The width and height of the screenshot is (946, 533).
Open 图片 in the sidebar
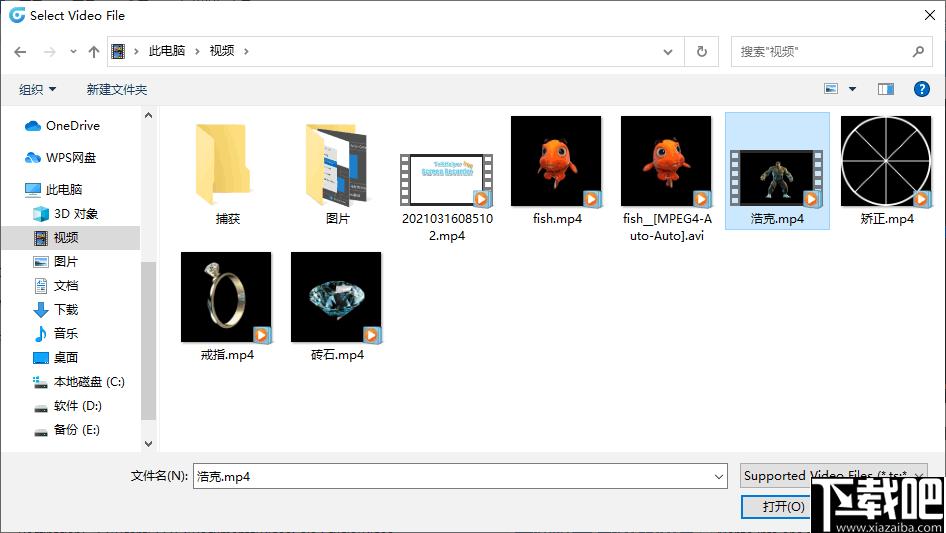coord(56,261)
